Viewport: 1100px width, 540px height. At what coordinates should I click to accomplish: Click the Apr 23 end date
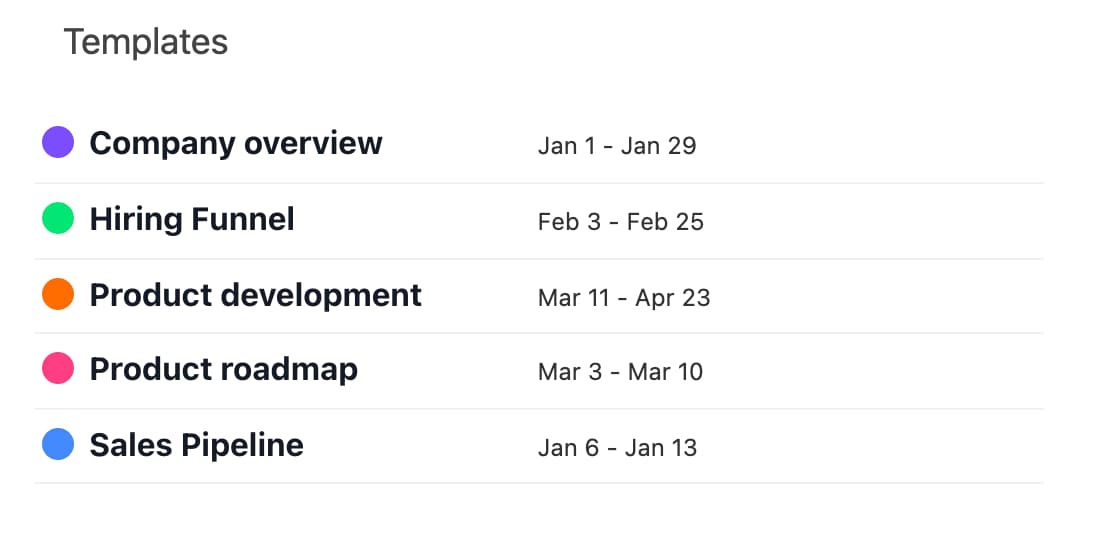[672, 298]
